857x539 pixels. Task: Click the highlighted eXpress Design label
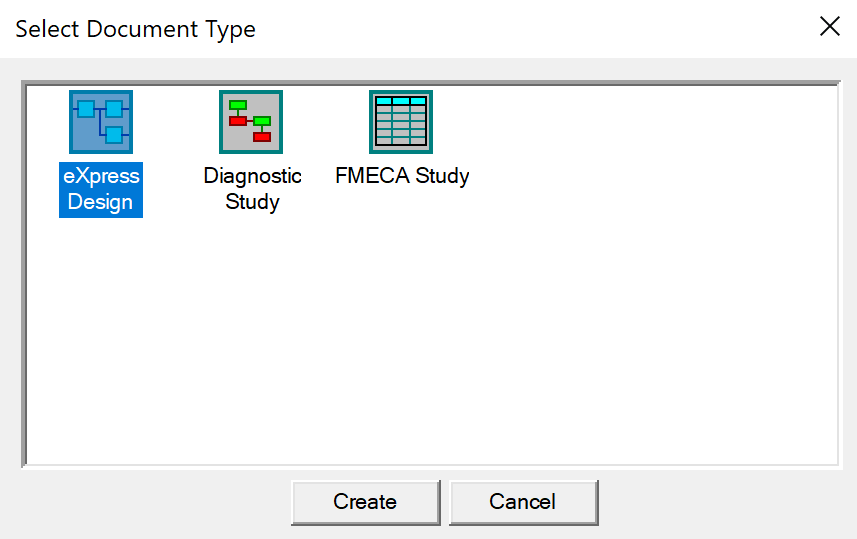click(101, 190)
